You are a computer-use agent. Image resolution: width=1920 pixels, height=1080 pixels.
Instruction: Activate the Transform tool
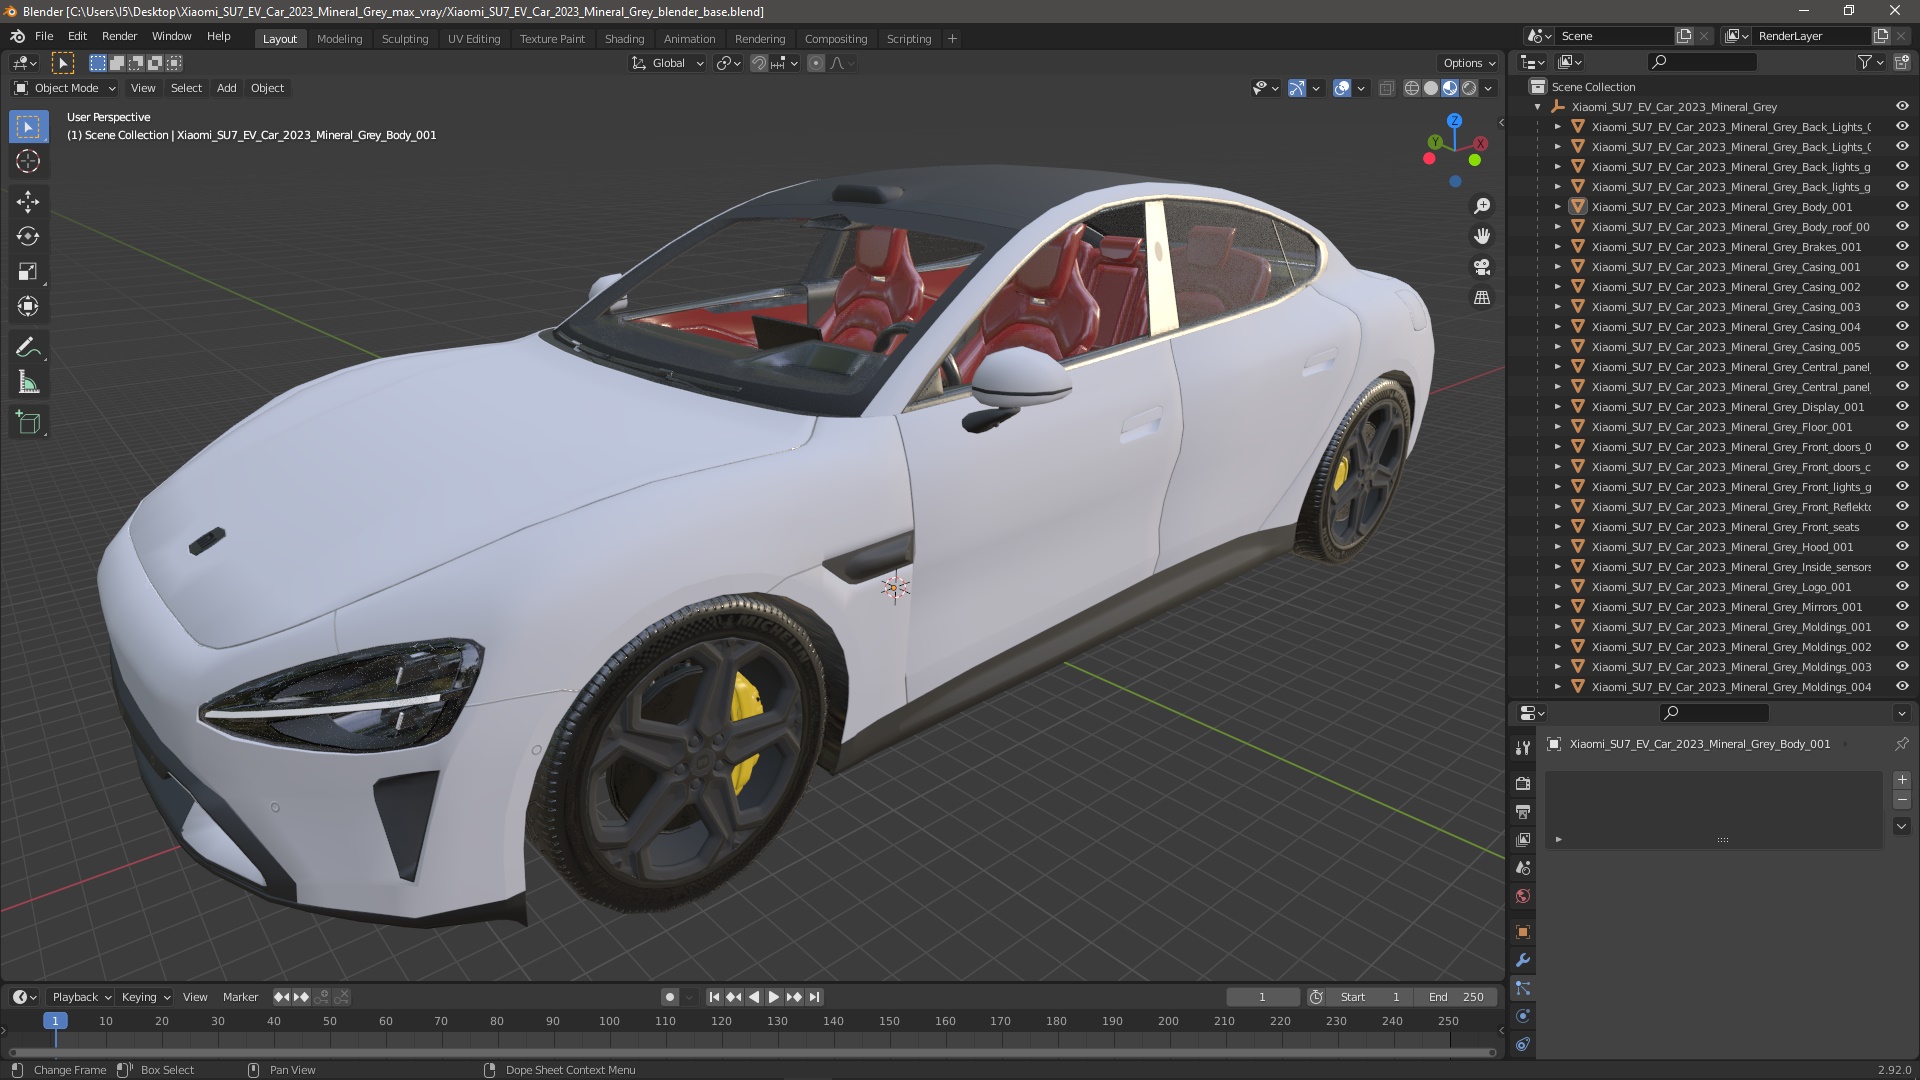pyautogui.click(x=28, y=306)
